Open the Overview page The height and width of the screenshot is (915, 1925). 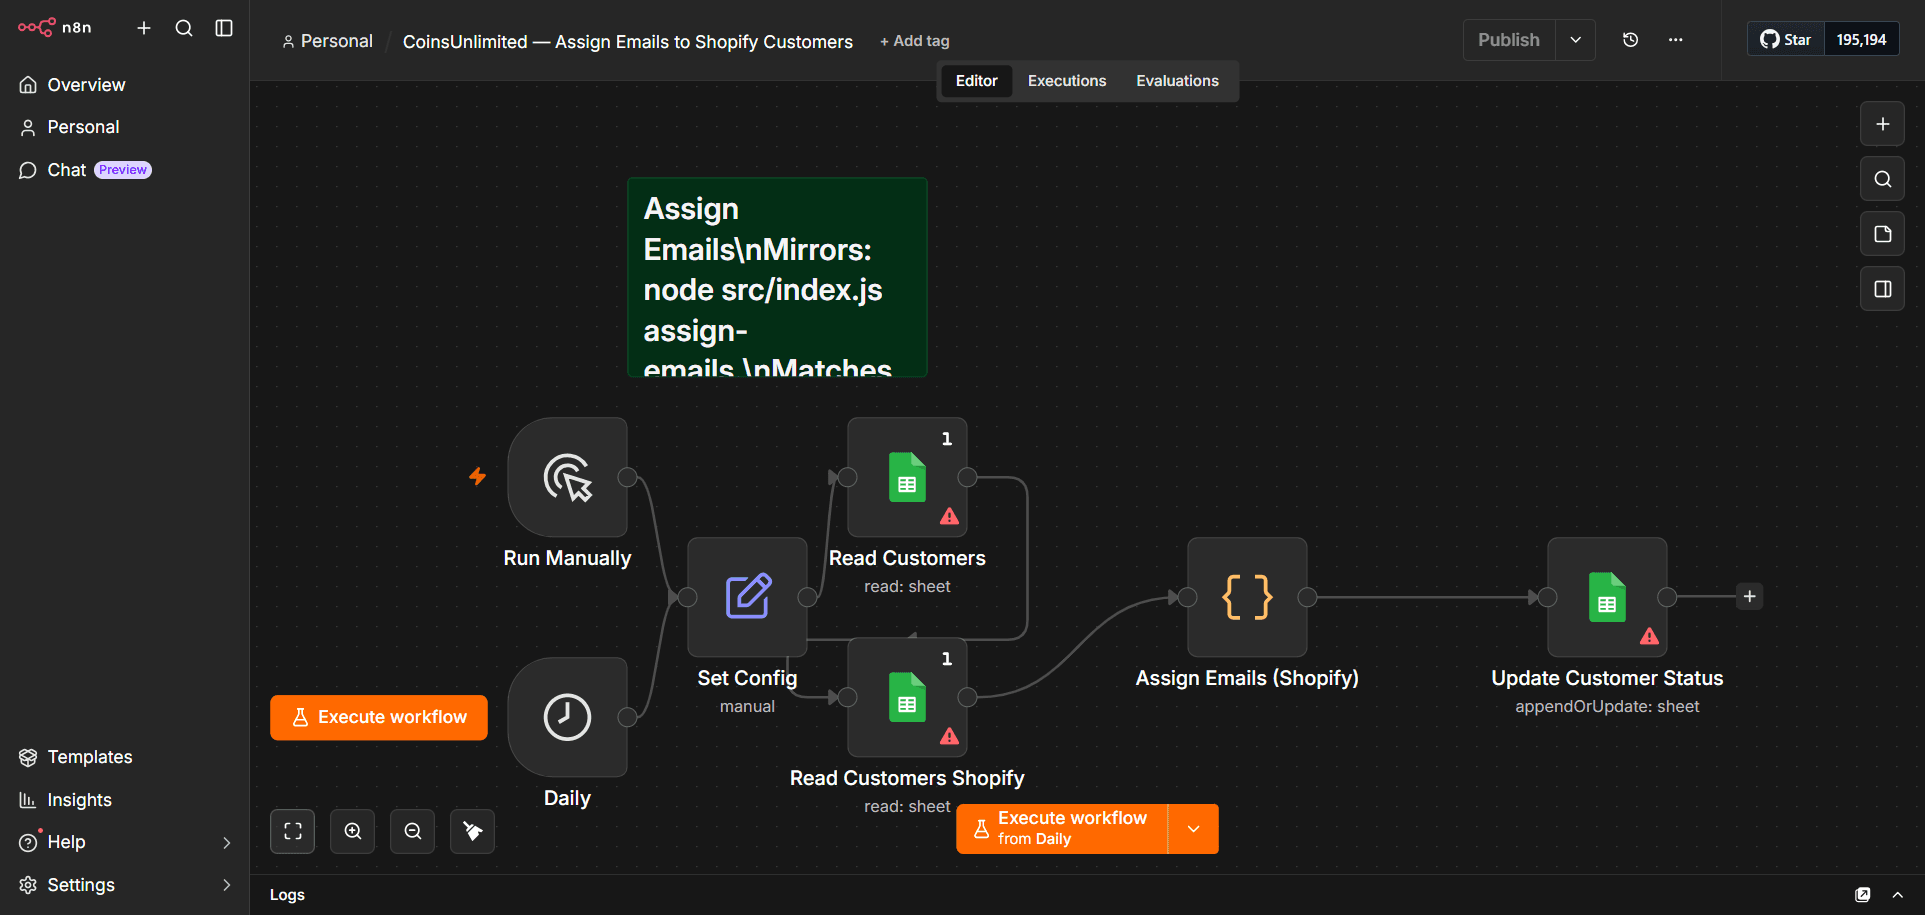point(124,85)
